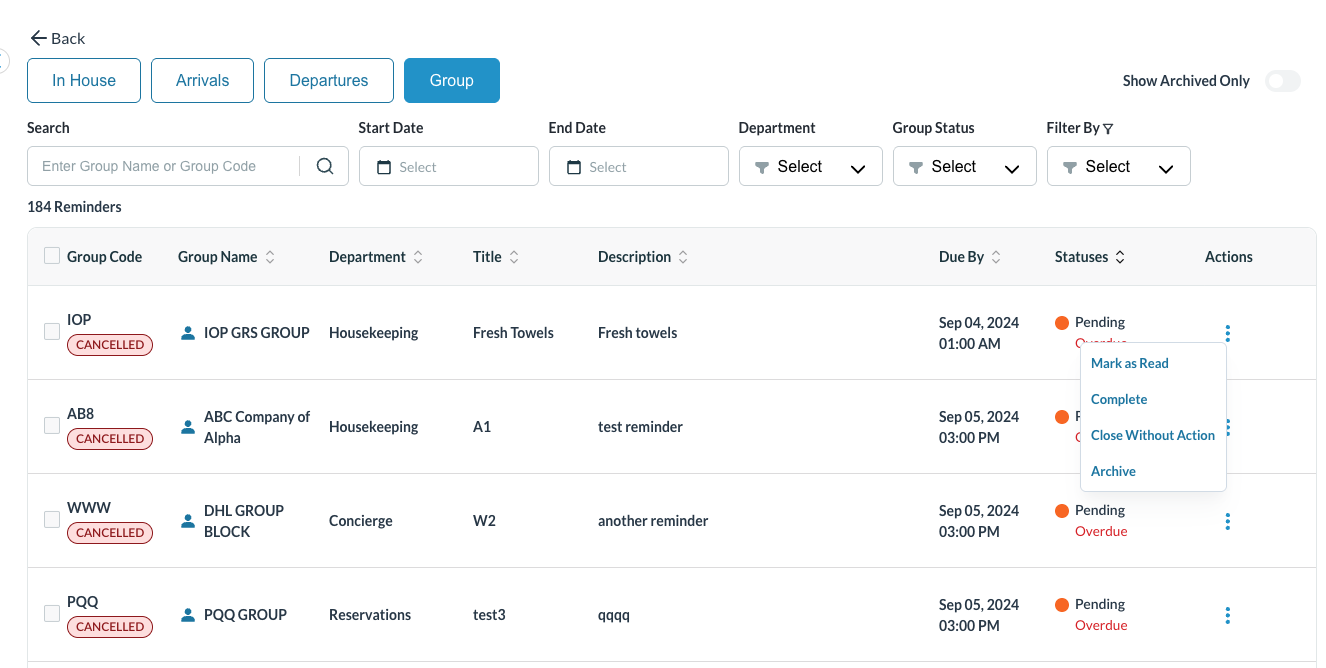Check the select-all header checkbox
Viewport: 1326px width, 668px height.
52,256
